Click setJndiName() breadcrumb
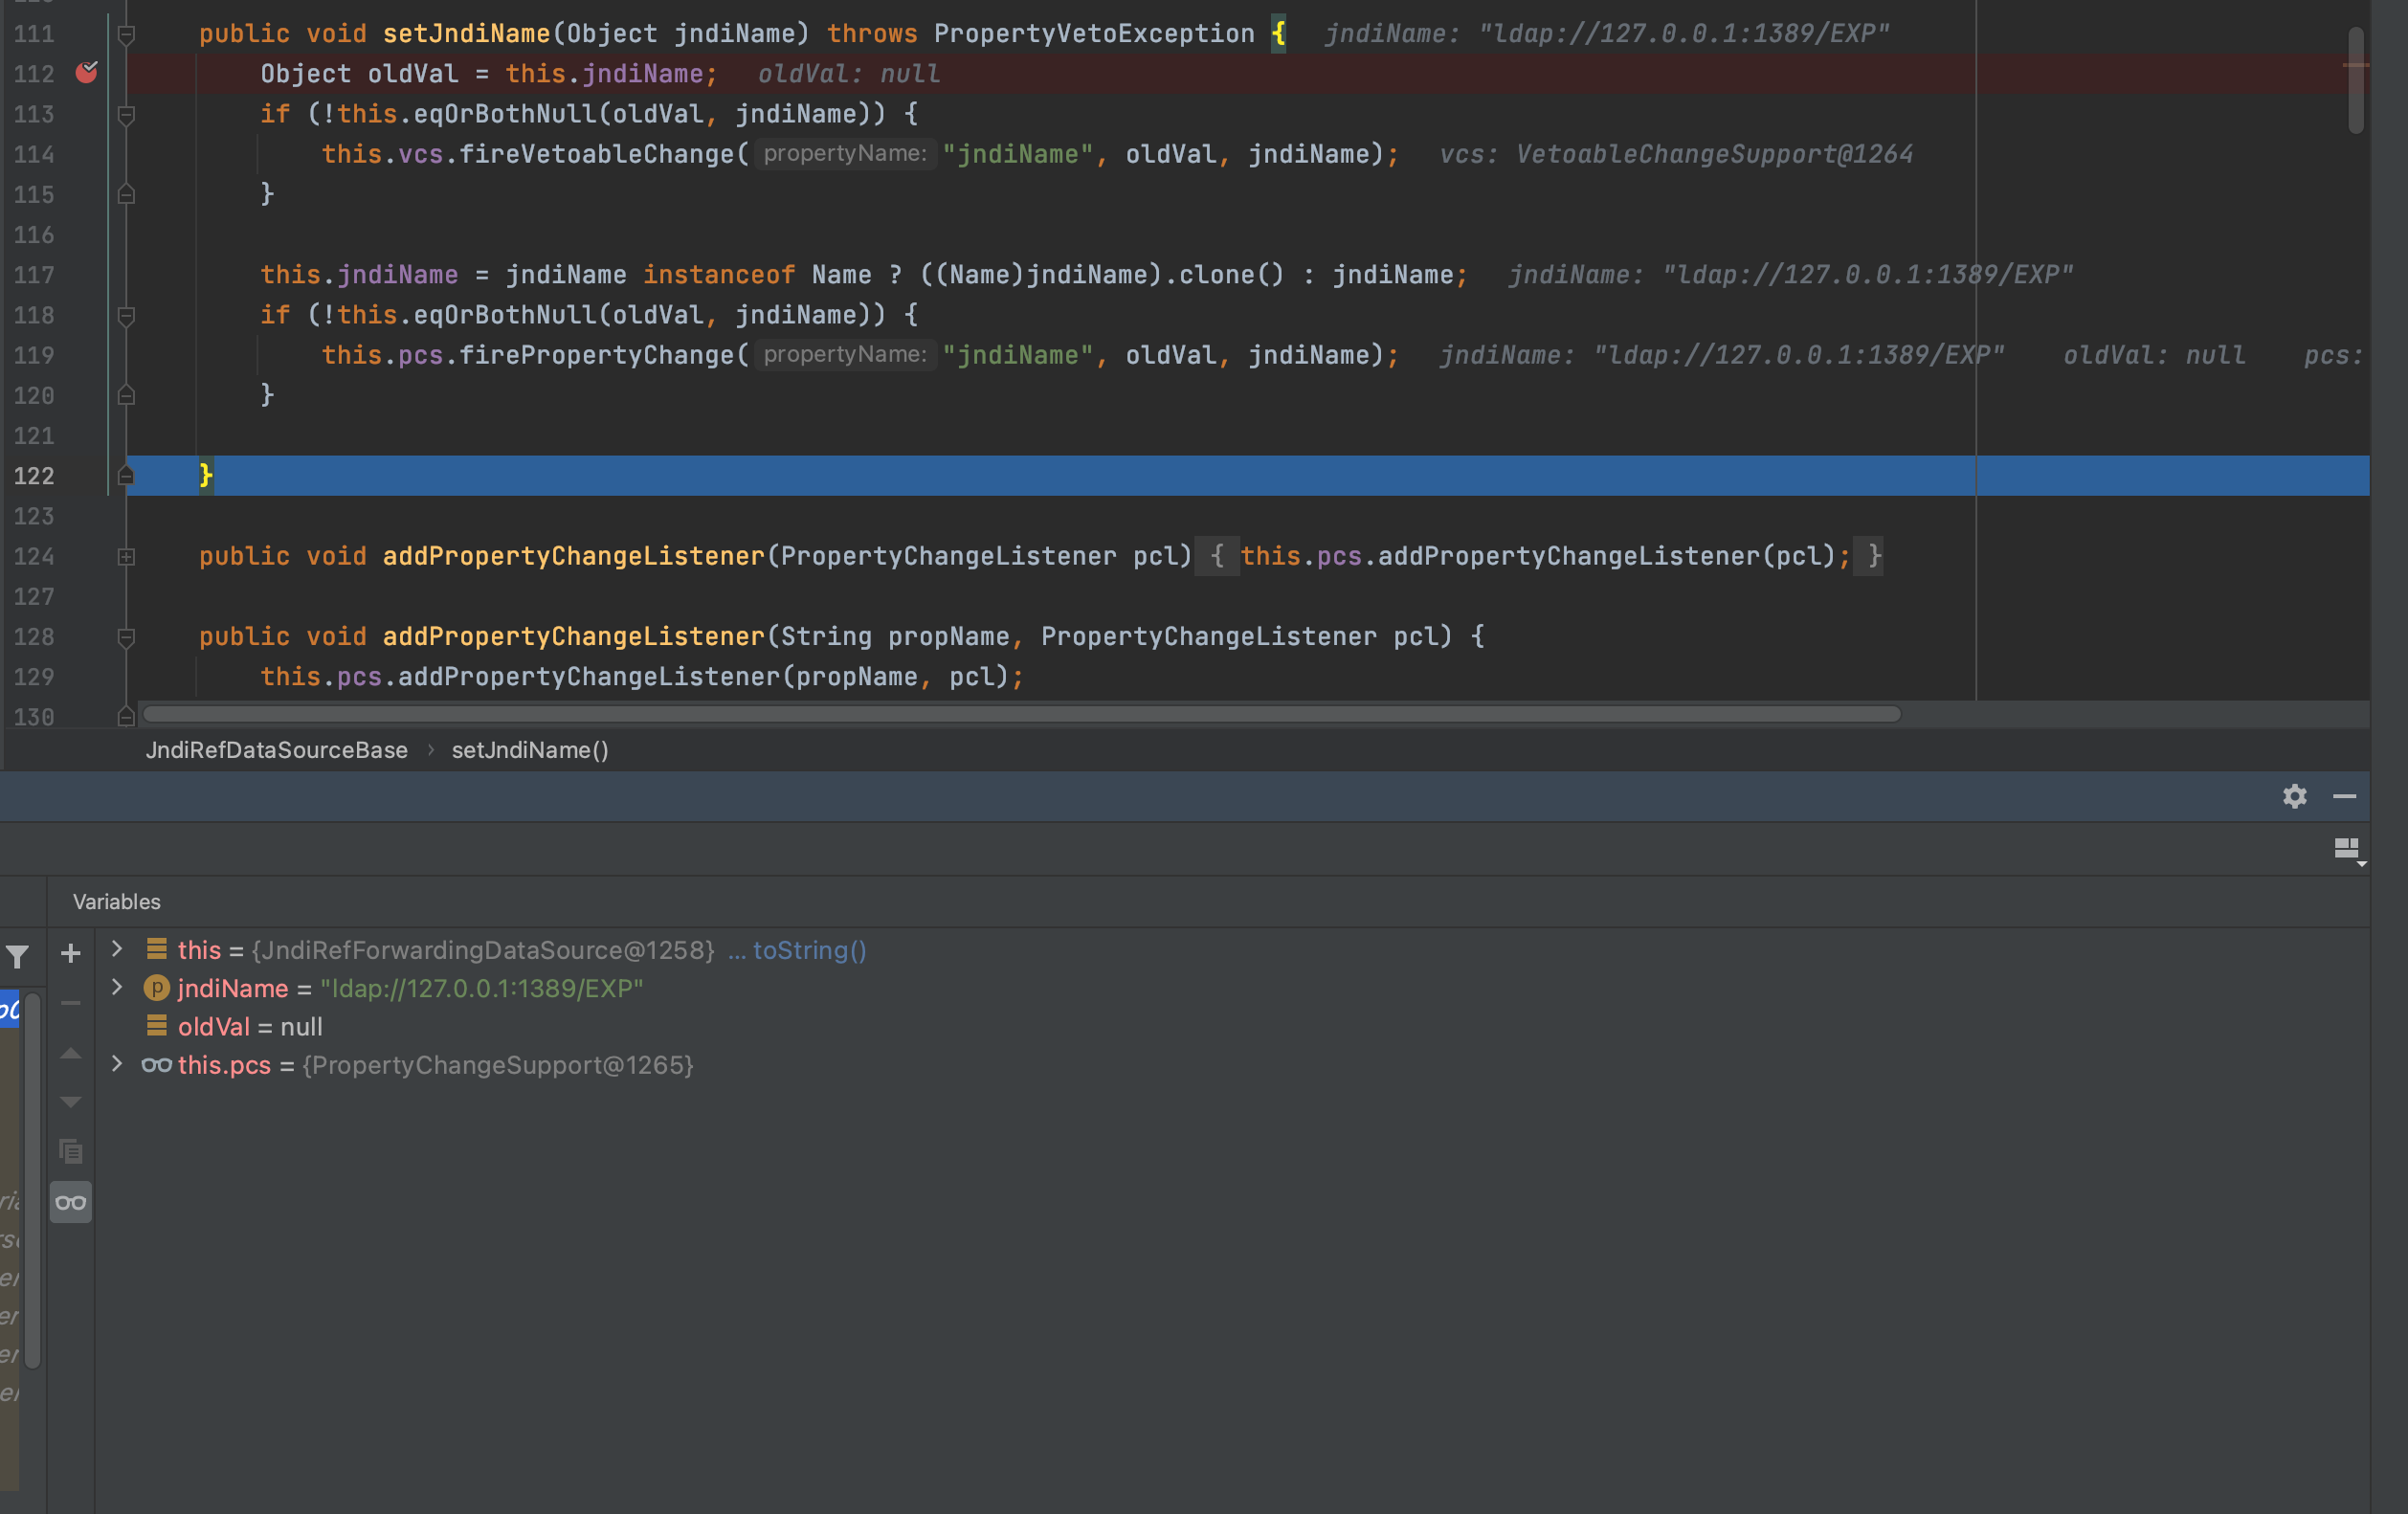The height and width of the screenshot is (1514, 2408). (530, 750)
